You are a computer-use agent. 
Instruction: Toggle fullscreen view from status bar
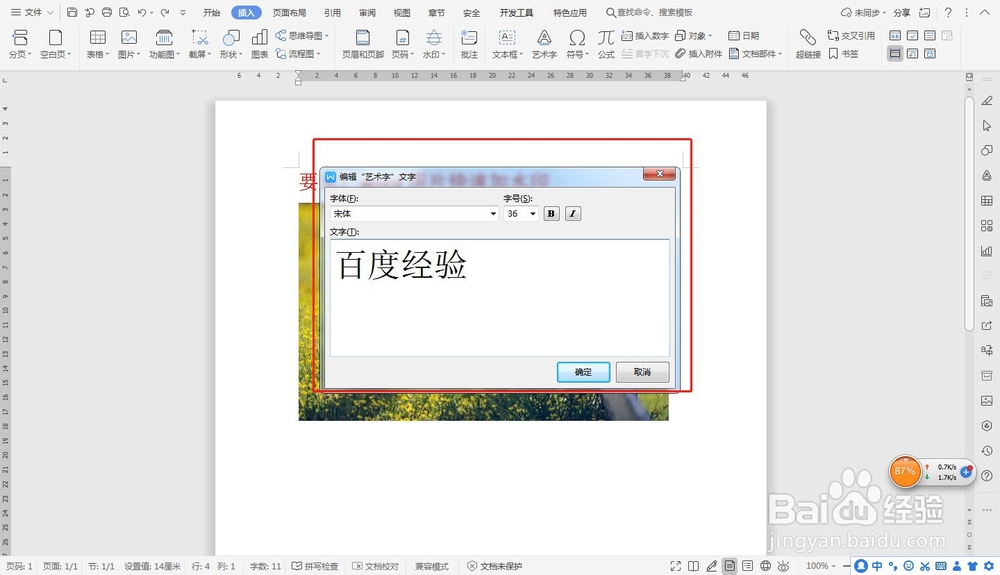[x=675, y=566]
